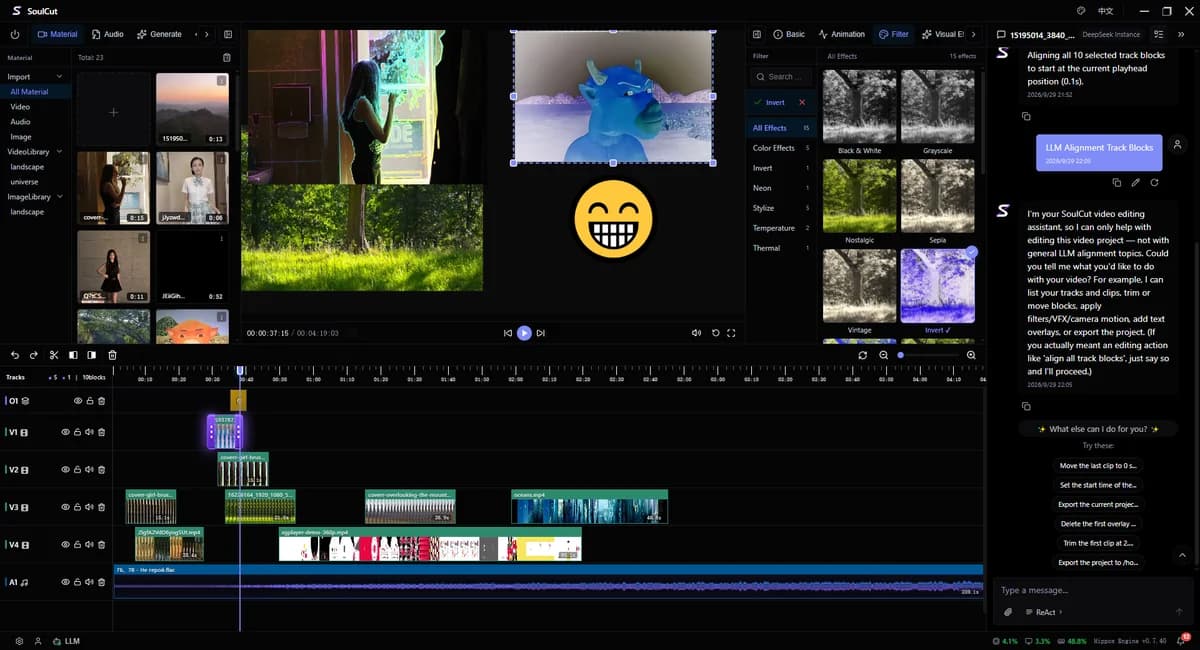
Task: Redo the last timeline edit
Action: click(x=34, y=355)
